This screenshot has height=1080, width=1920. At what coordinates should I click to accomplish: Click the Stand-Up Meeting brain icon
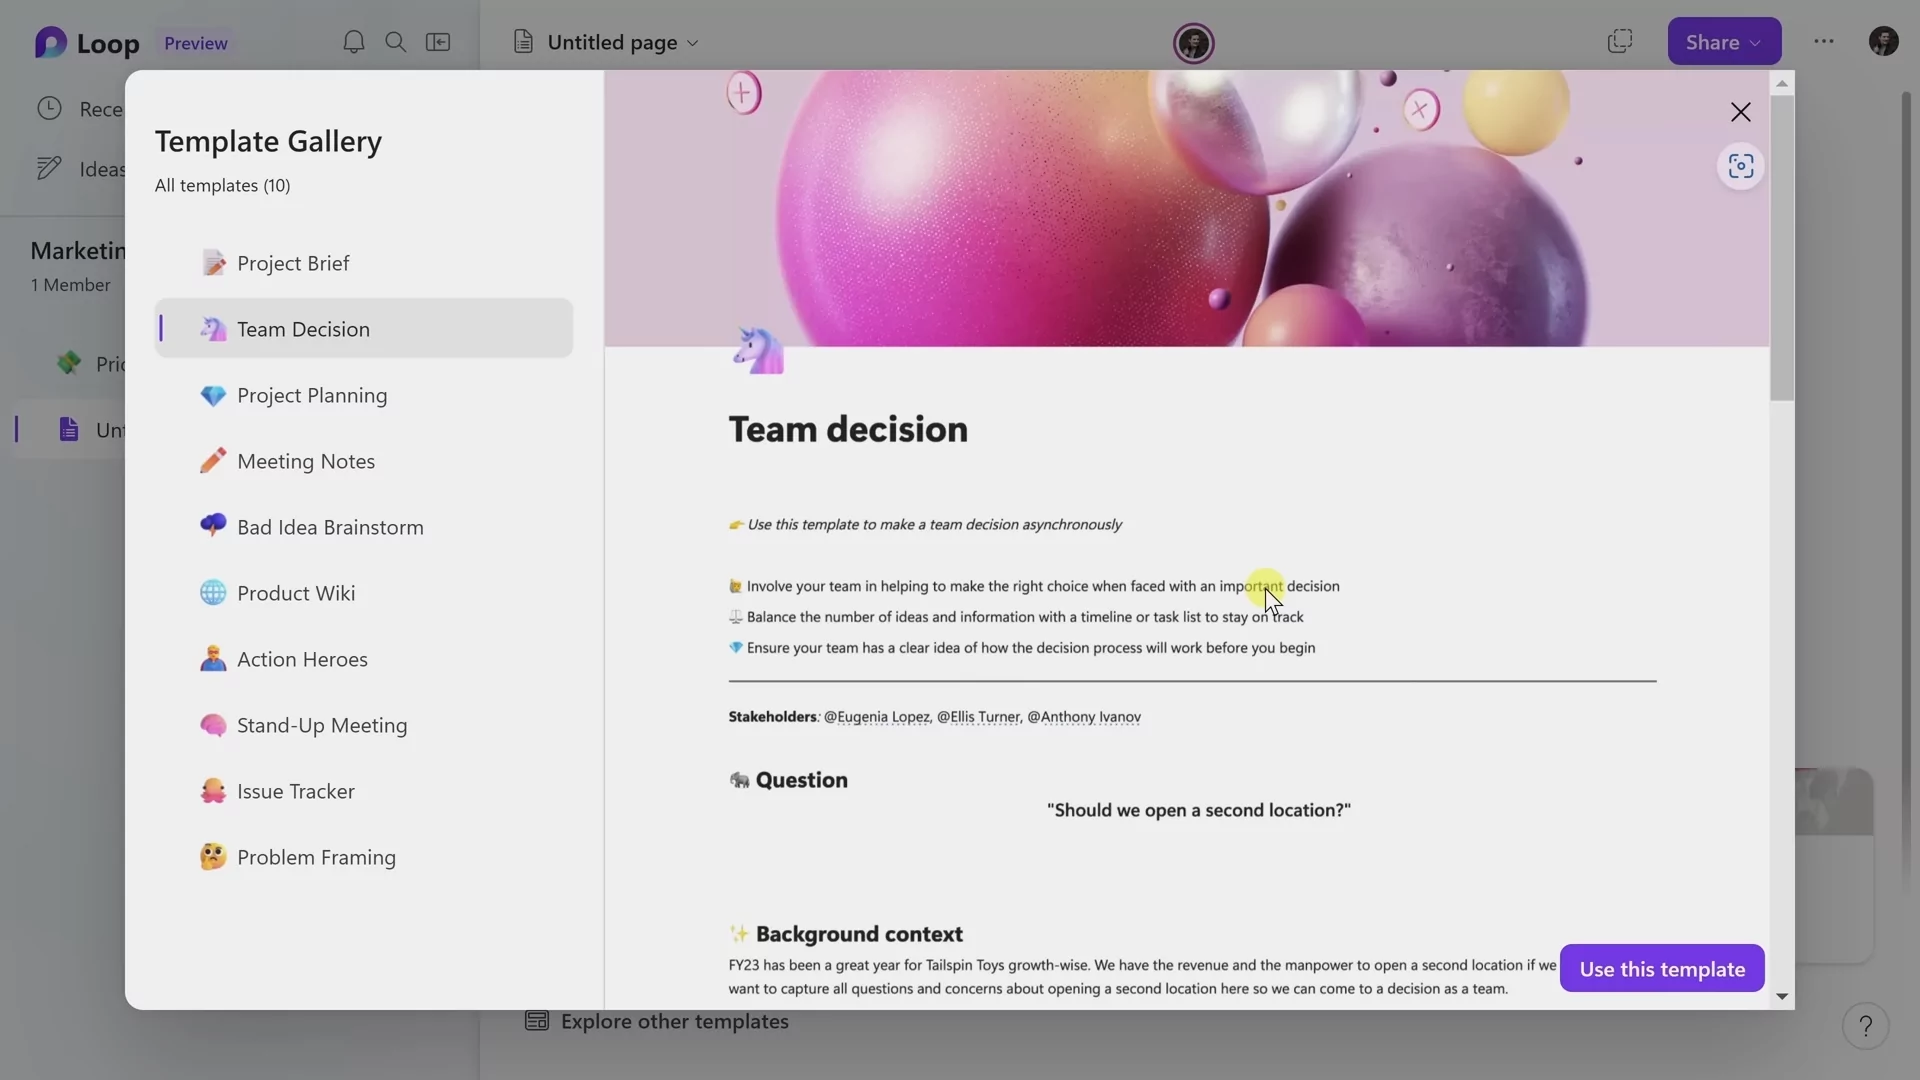[213, 725]
